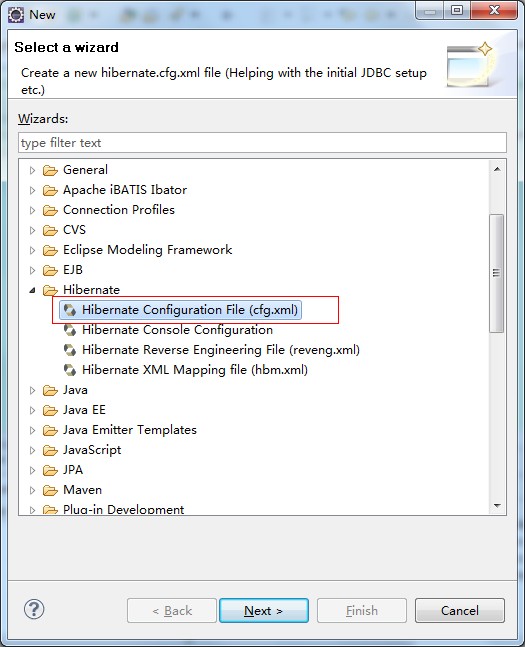Image resolution: width=525 pixels, height=647 pixels.
Task: Select Hibernate XML Mapping file (hbm.xml)
Action: tap(195, 370)
